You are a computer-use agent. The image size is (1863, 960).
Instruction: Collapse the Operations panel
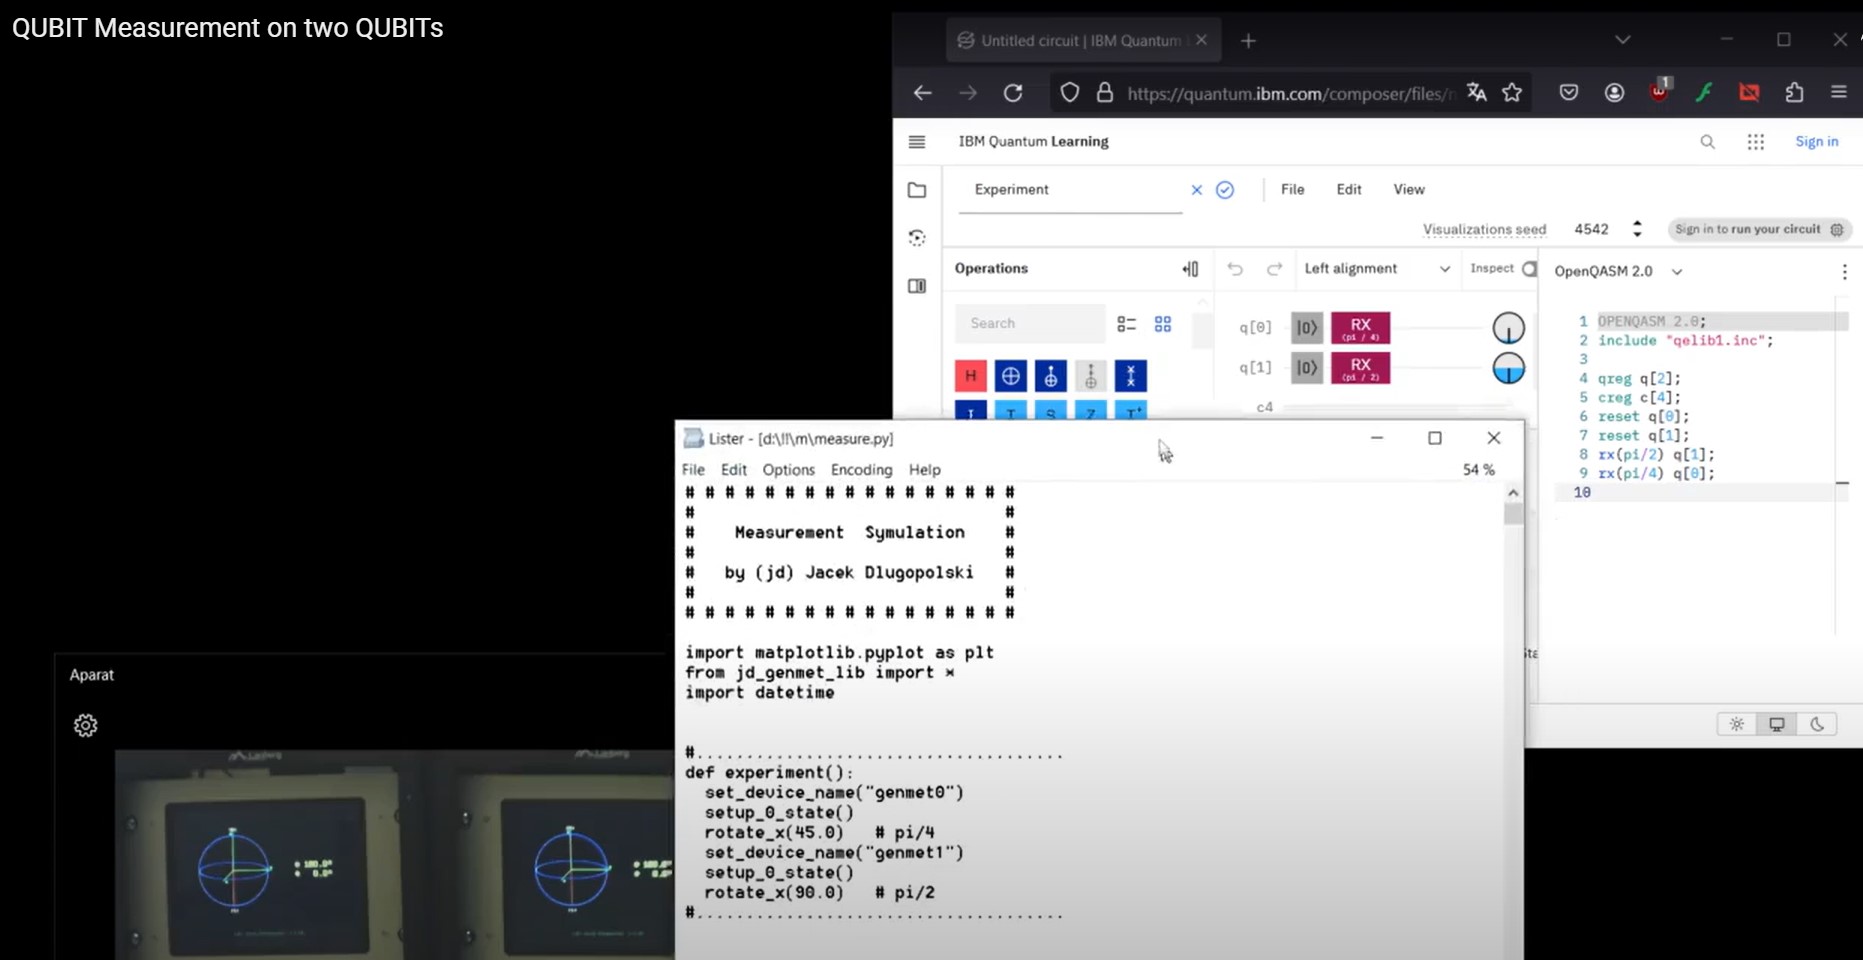1190,269
